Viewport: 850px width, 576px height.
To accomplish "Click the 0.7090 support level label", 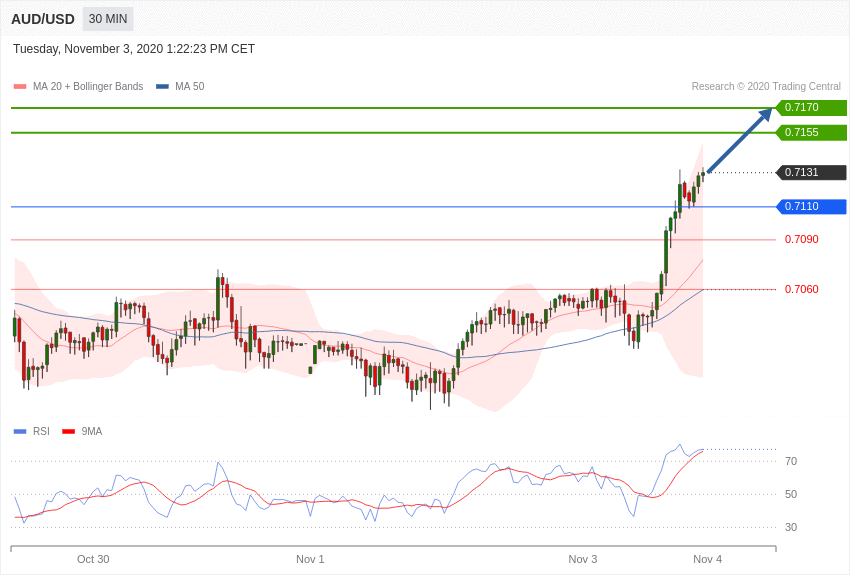I will pos(802,240).
